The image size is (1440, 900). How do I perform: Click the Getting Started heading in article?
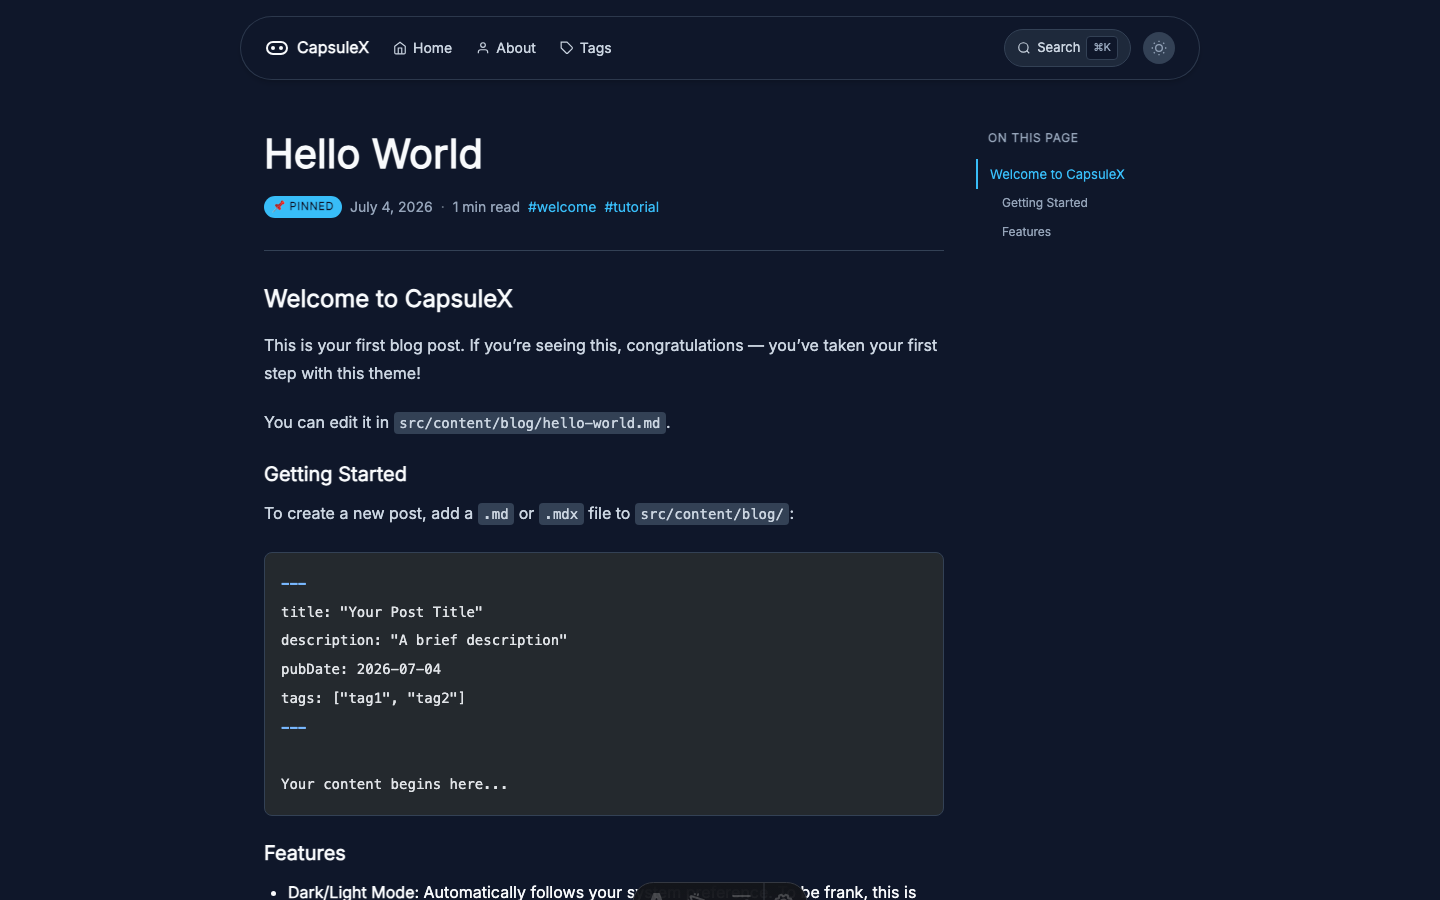(x=335, y=474)
